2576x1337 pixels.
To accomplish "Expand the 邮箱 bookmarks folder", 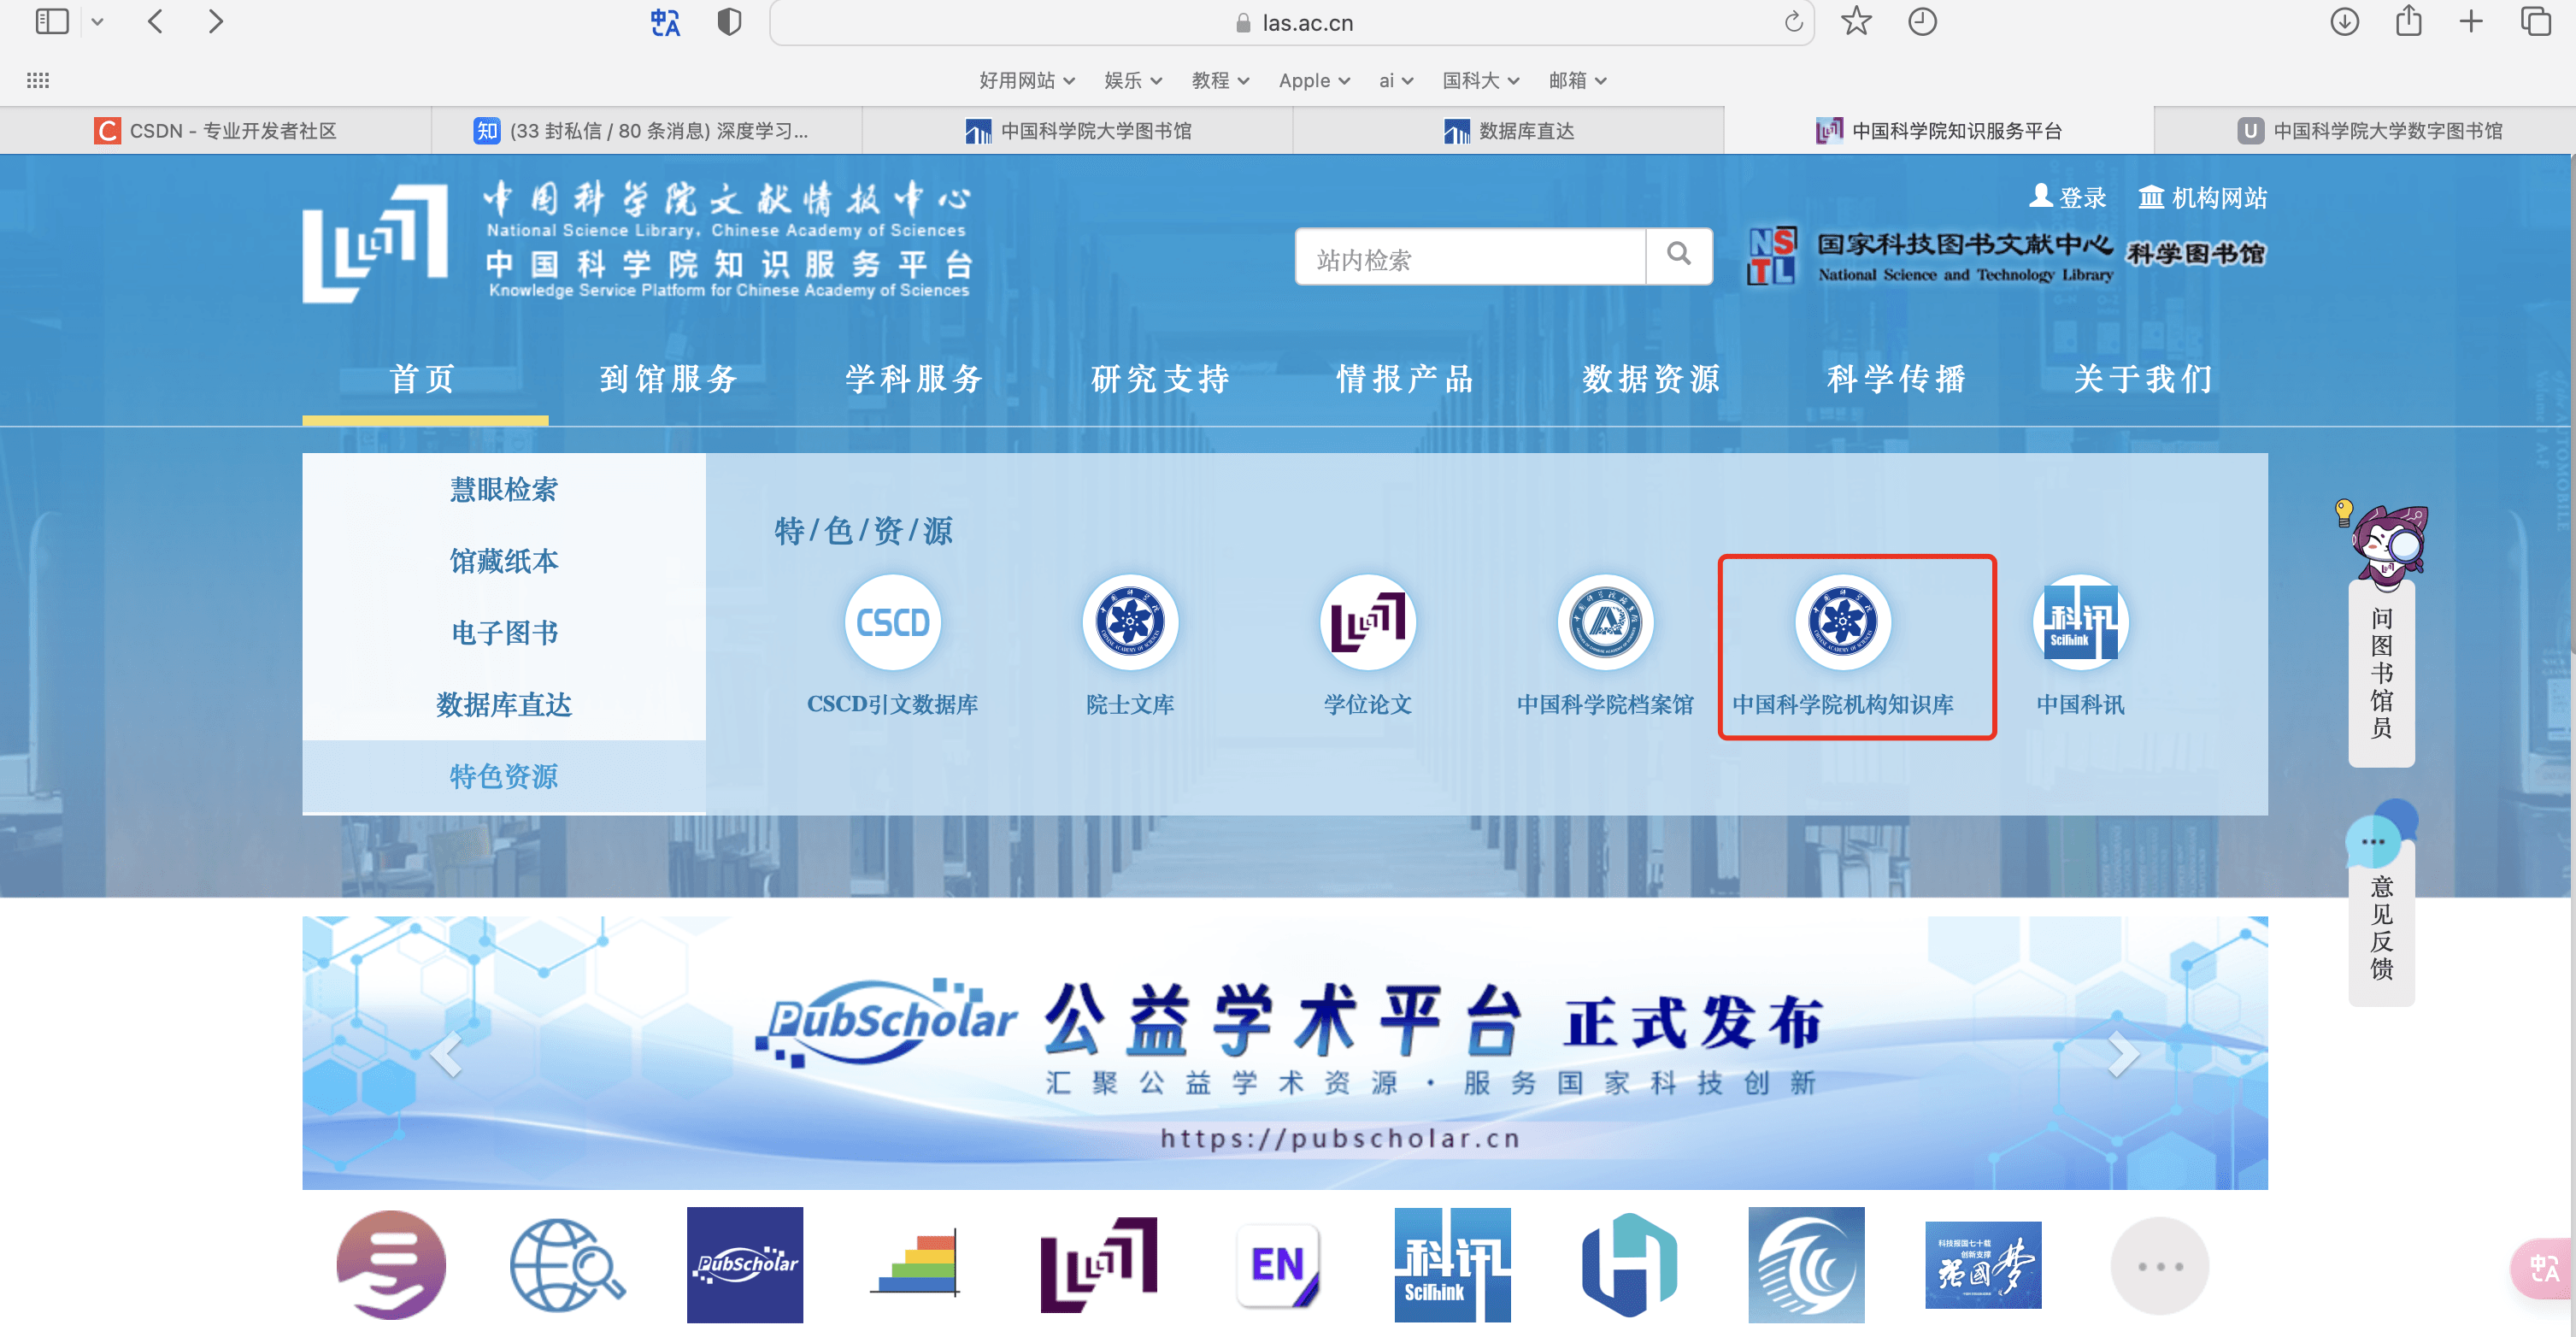I will pyautogui.click(x=1577, y=80).
